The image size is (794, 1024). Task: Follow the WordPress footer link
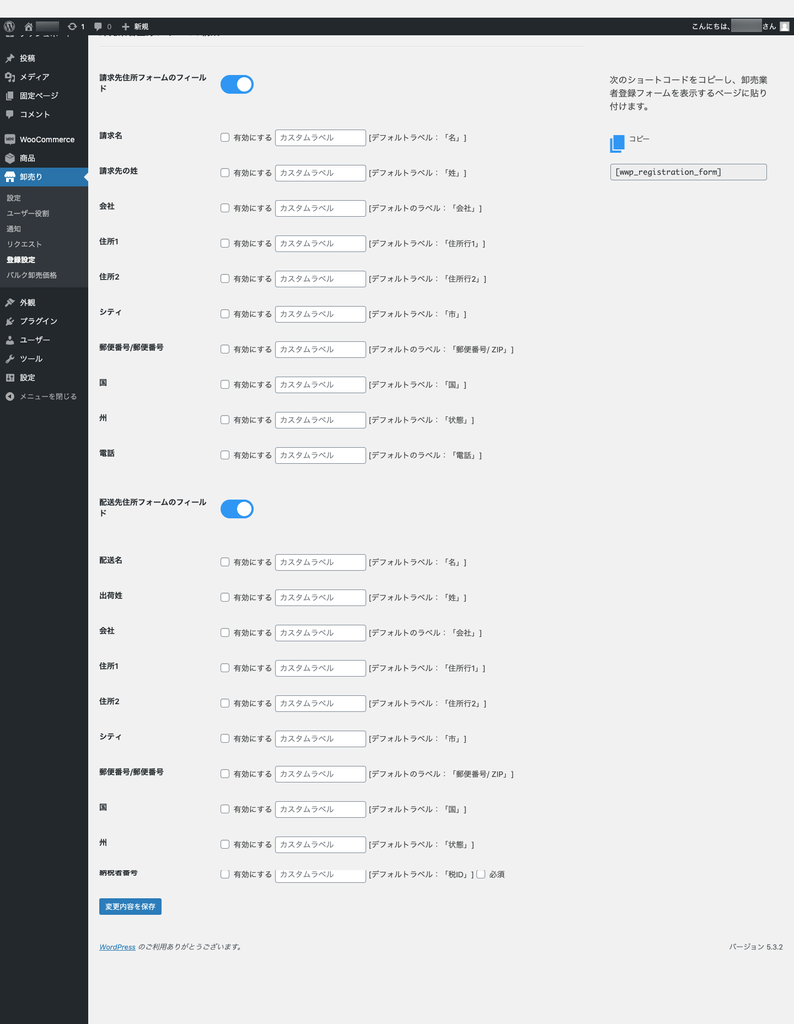(x=117, y=946)
